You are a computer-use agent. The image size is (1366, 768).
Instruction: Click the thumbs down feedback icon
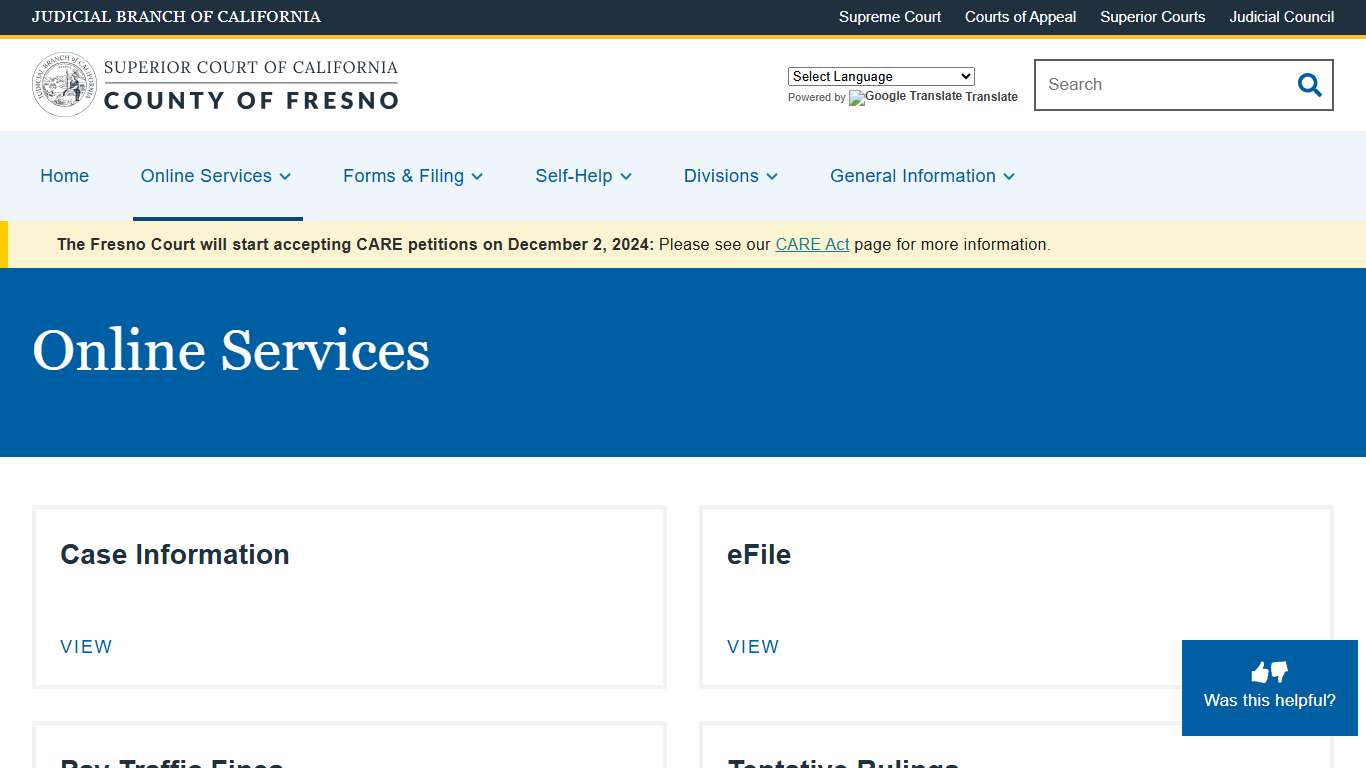point(1279,671)
